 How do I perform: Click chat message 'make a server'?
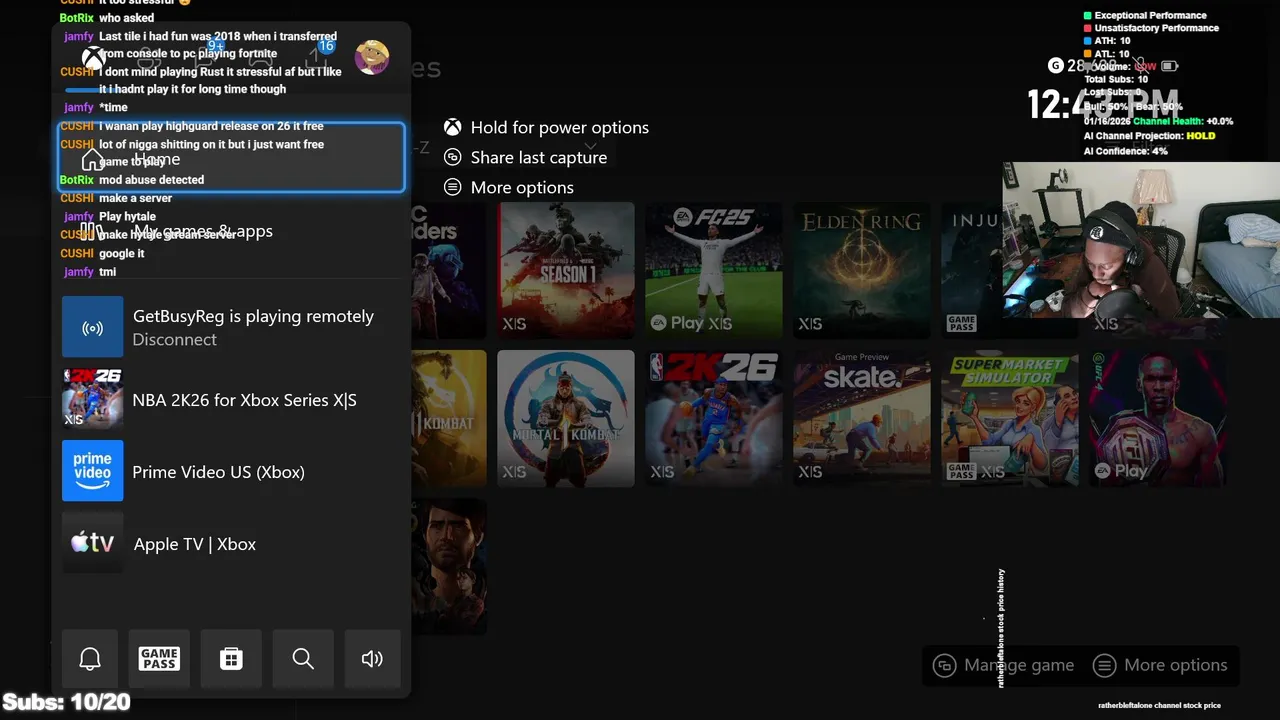tap(135, 198)
